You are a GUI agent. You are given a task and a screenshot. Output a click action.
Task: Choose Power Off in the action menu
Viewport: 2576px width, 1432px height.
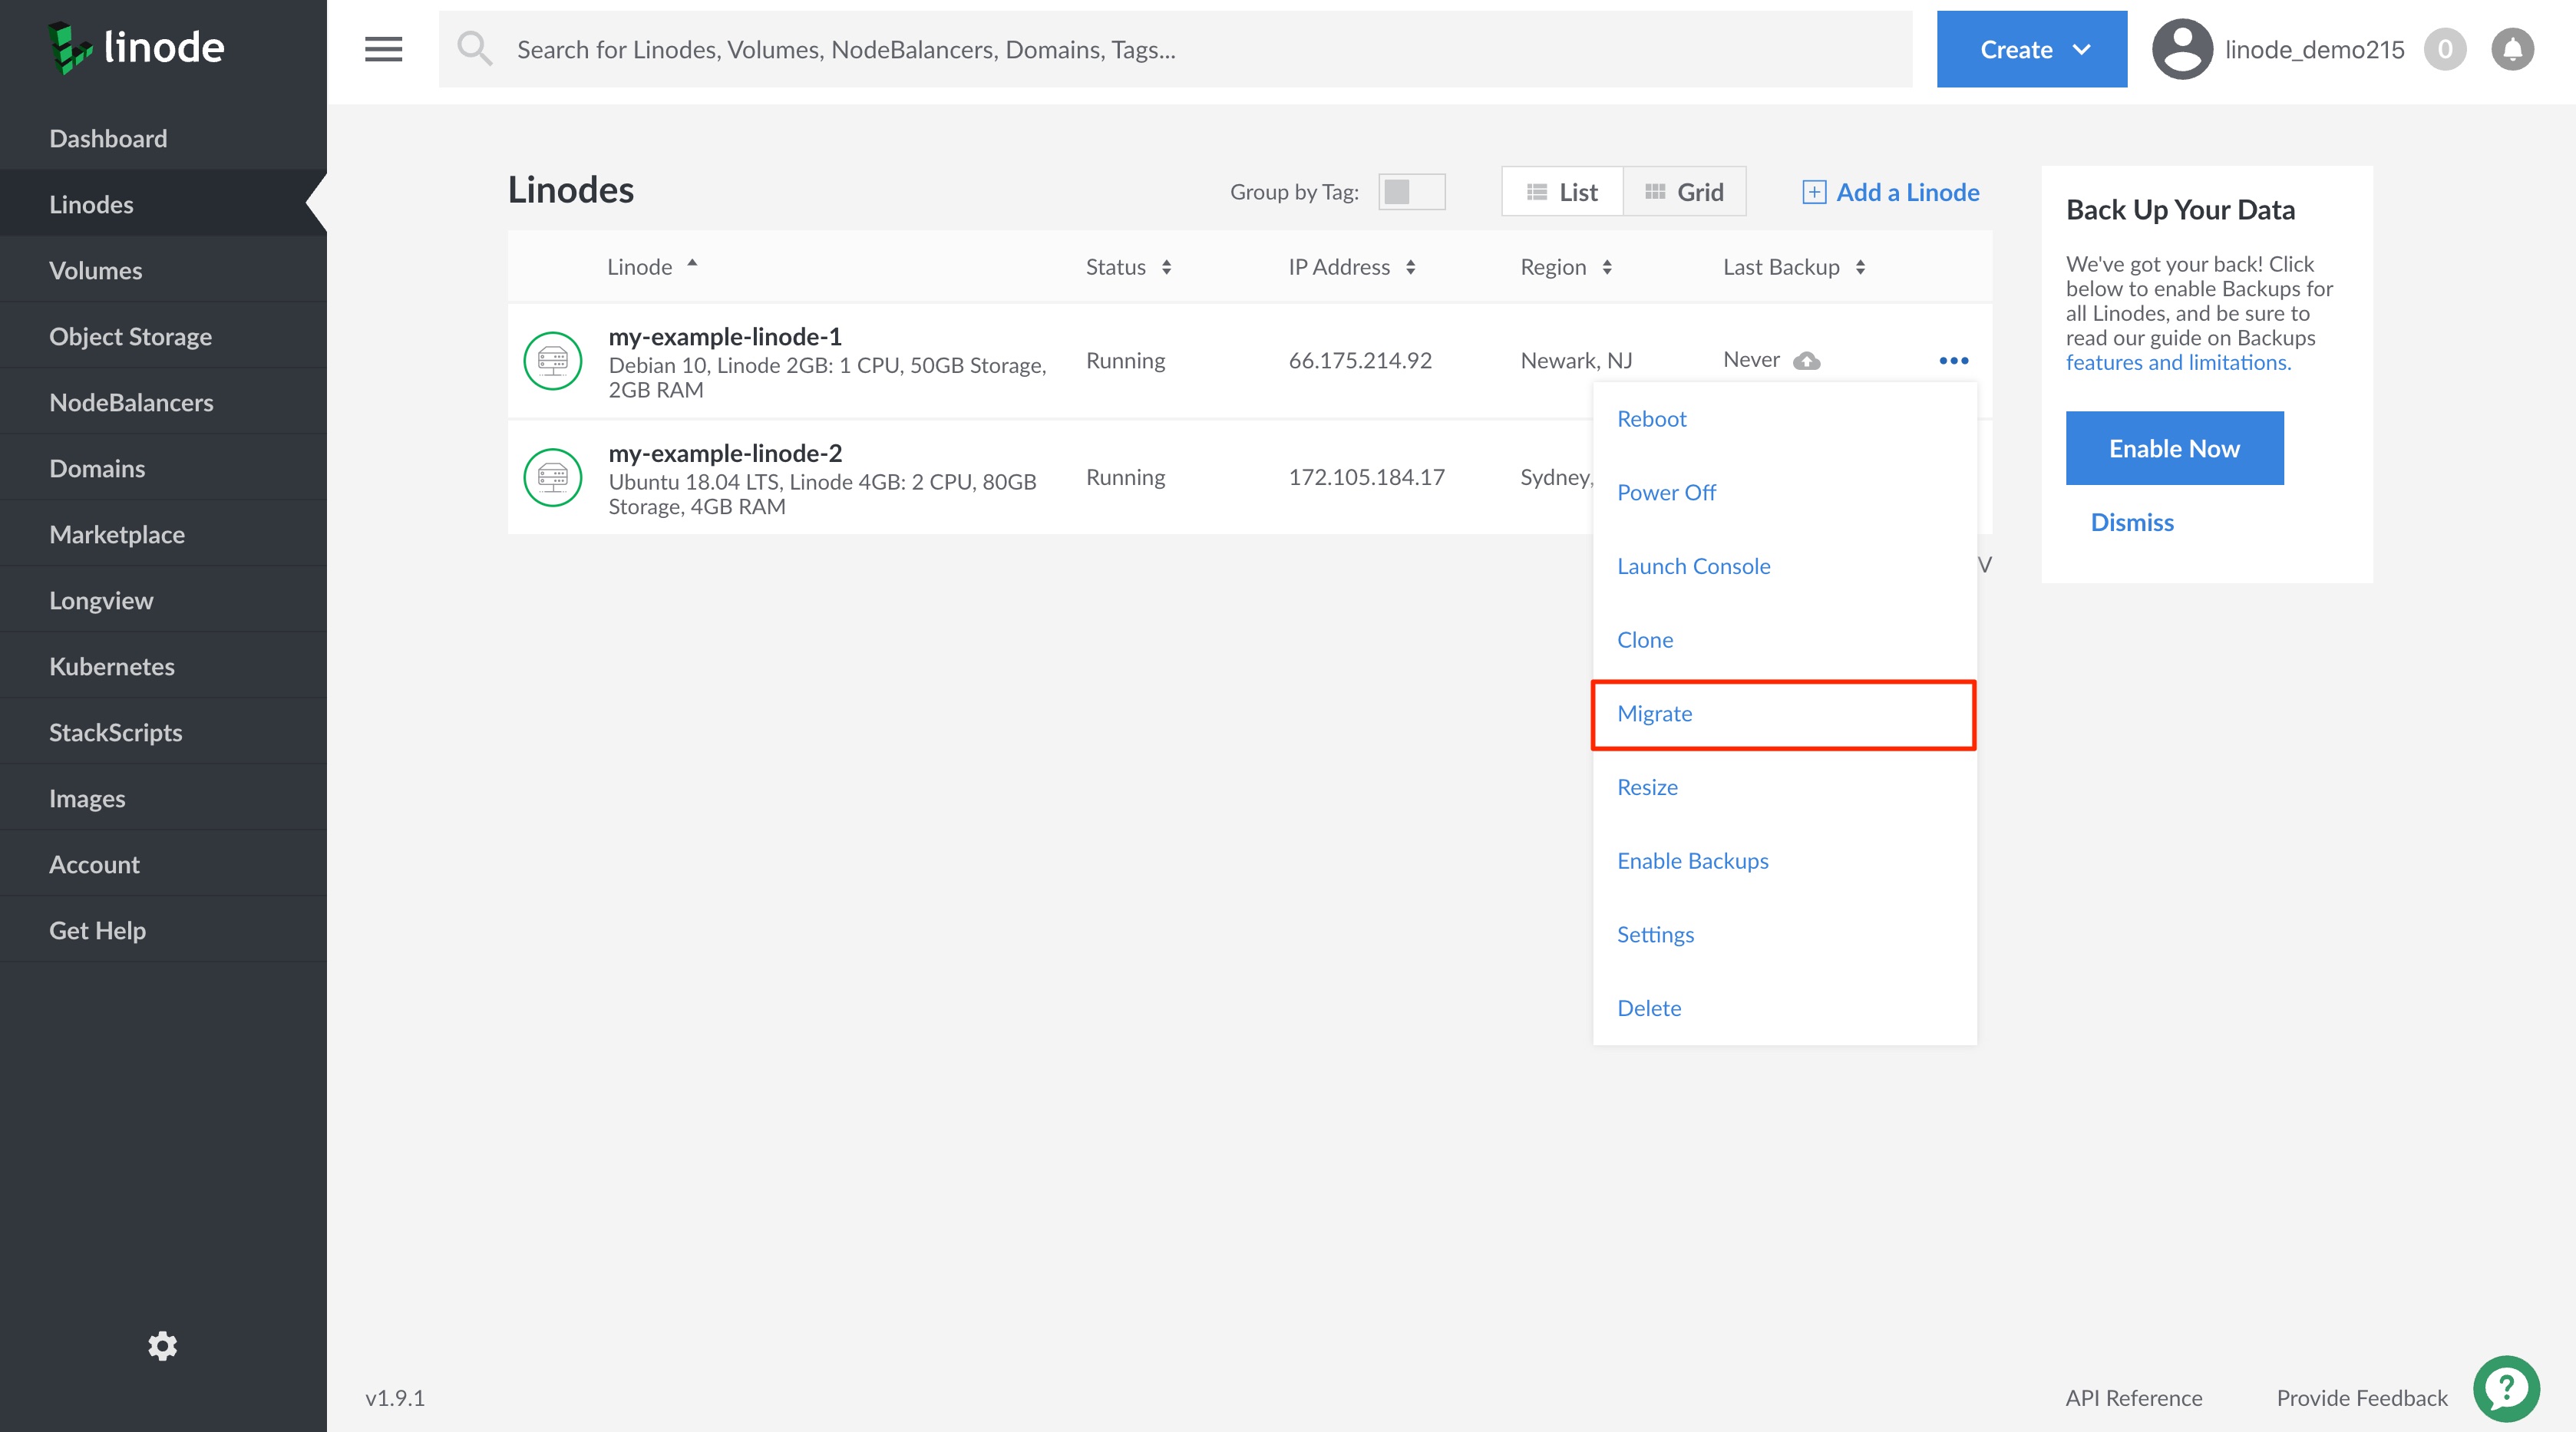1665,493
